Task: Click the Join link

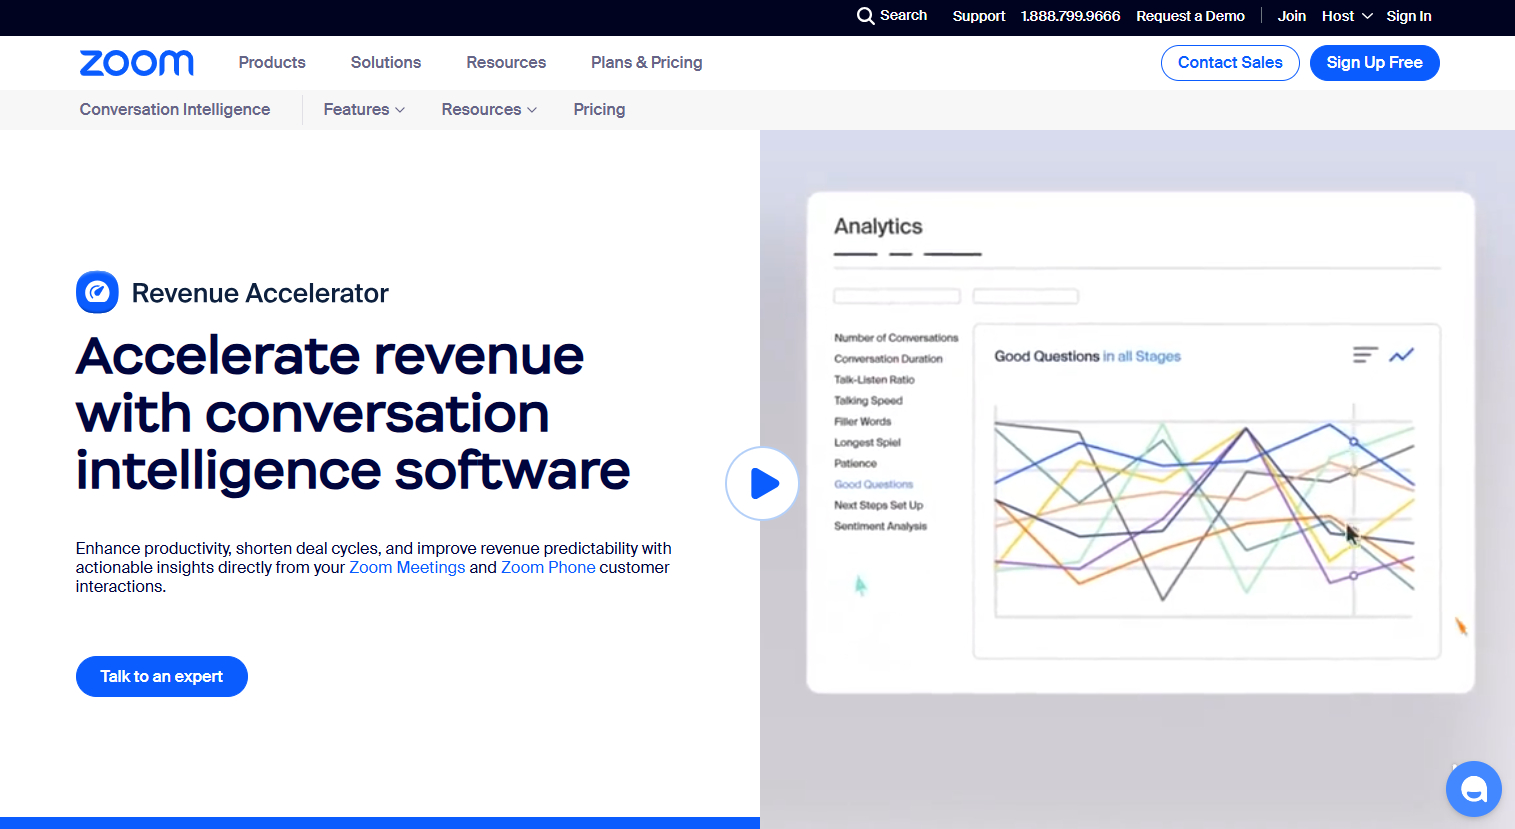Action: click(x=1292, y=16)
